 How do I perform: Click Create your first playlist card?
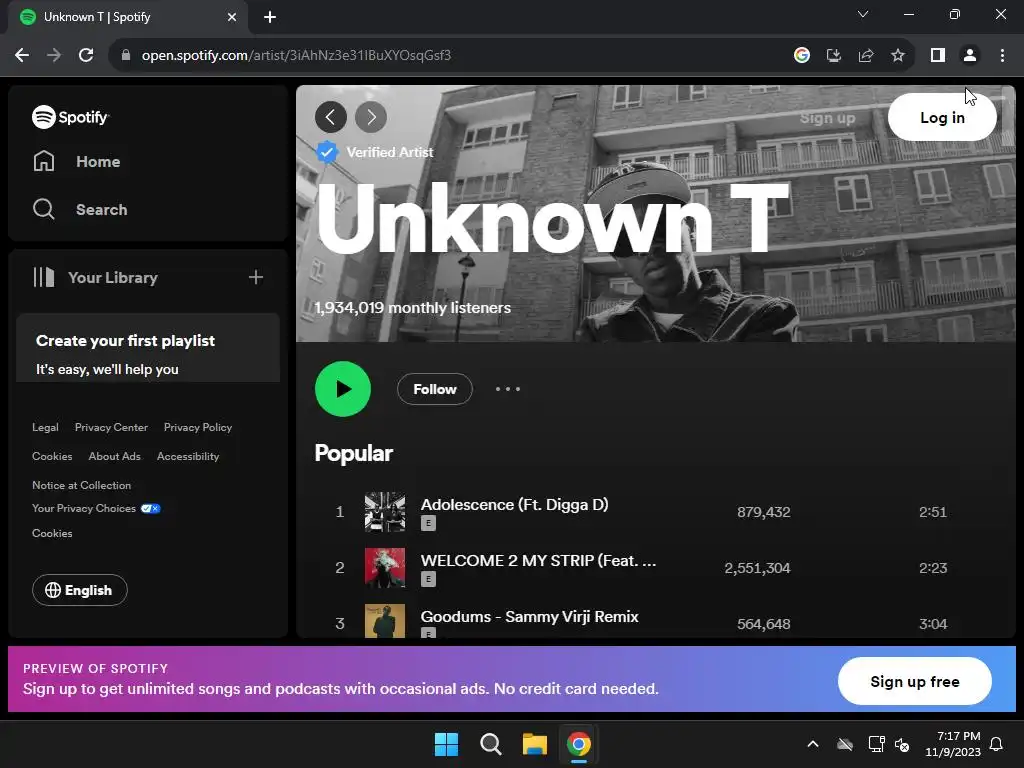148,348
